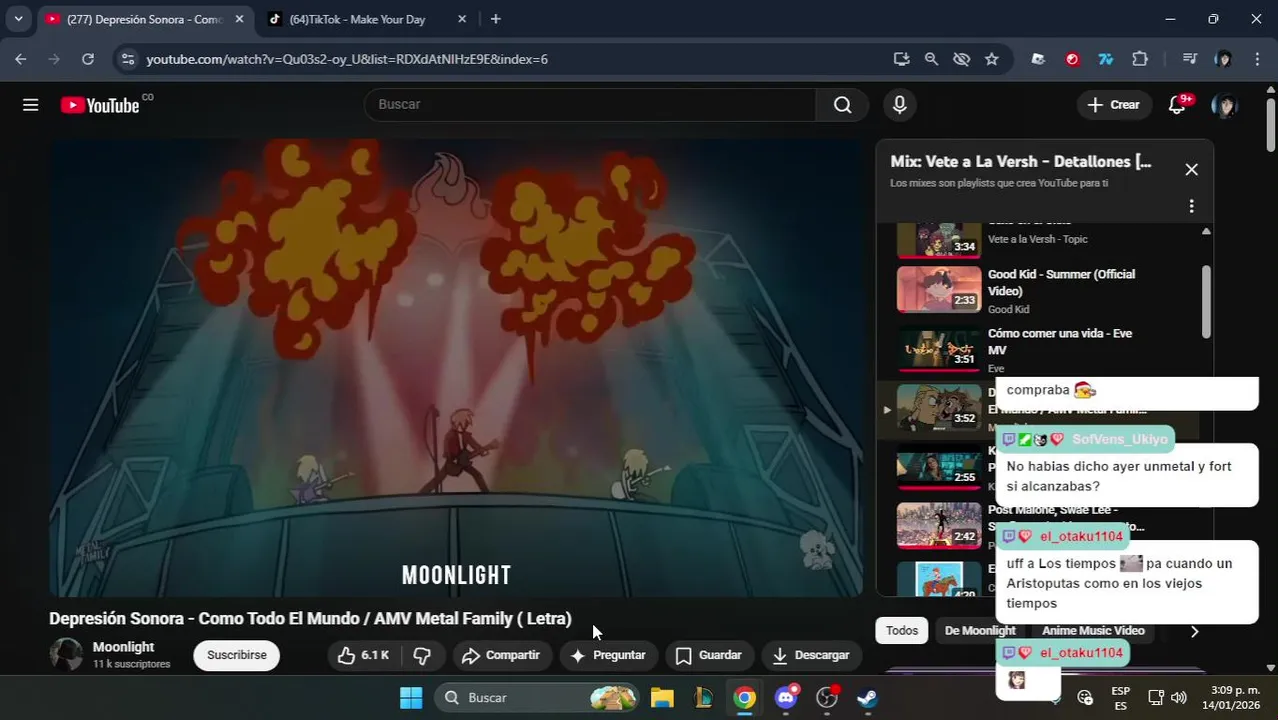
Task: Open Chrome profile avatar
Action: tap(1223, 59)
